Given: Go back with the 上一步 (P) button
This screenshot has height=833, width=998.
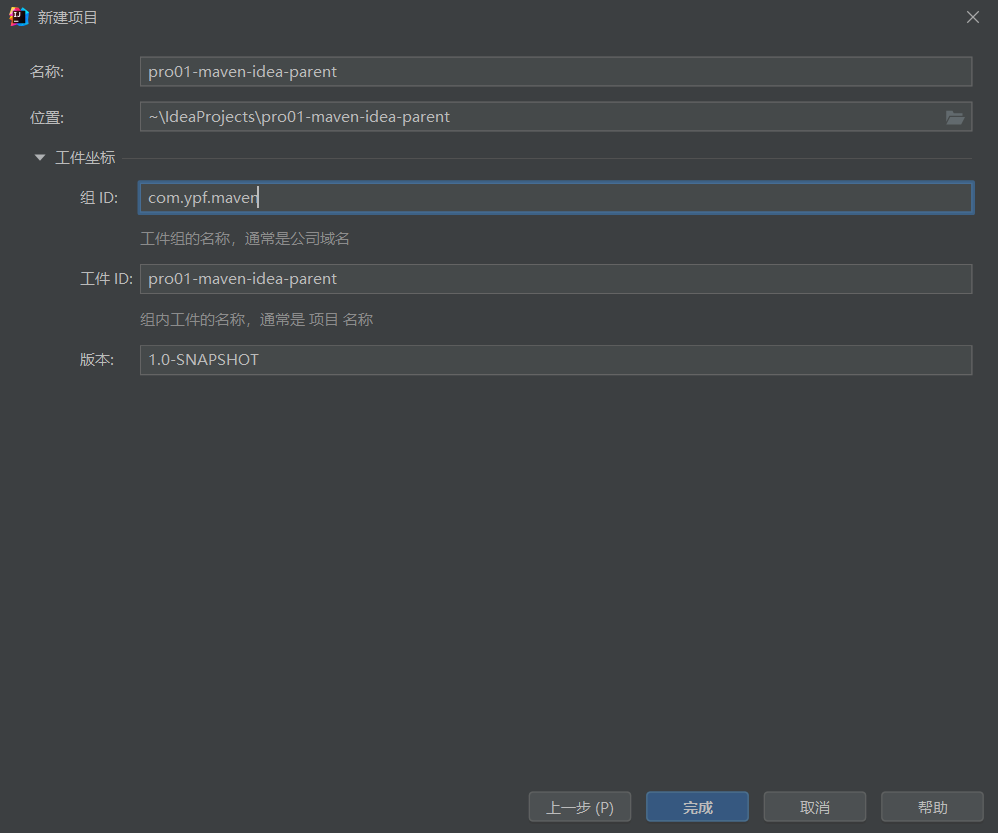Looking at the screenshot, I should [x=580, y=807].
